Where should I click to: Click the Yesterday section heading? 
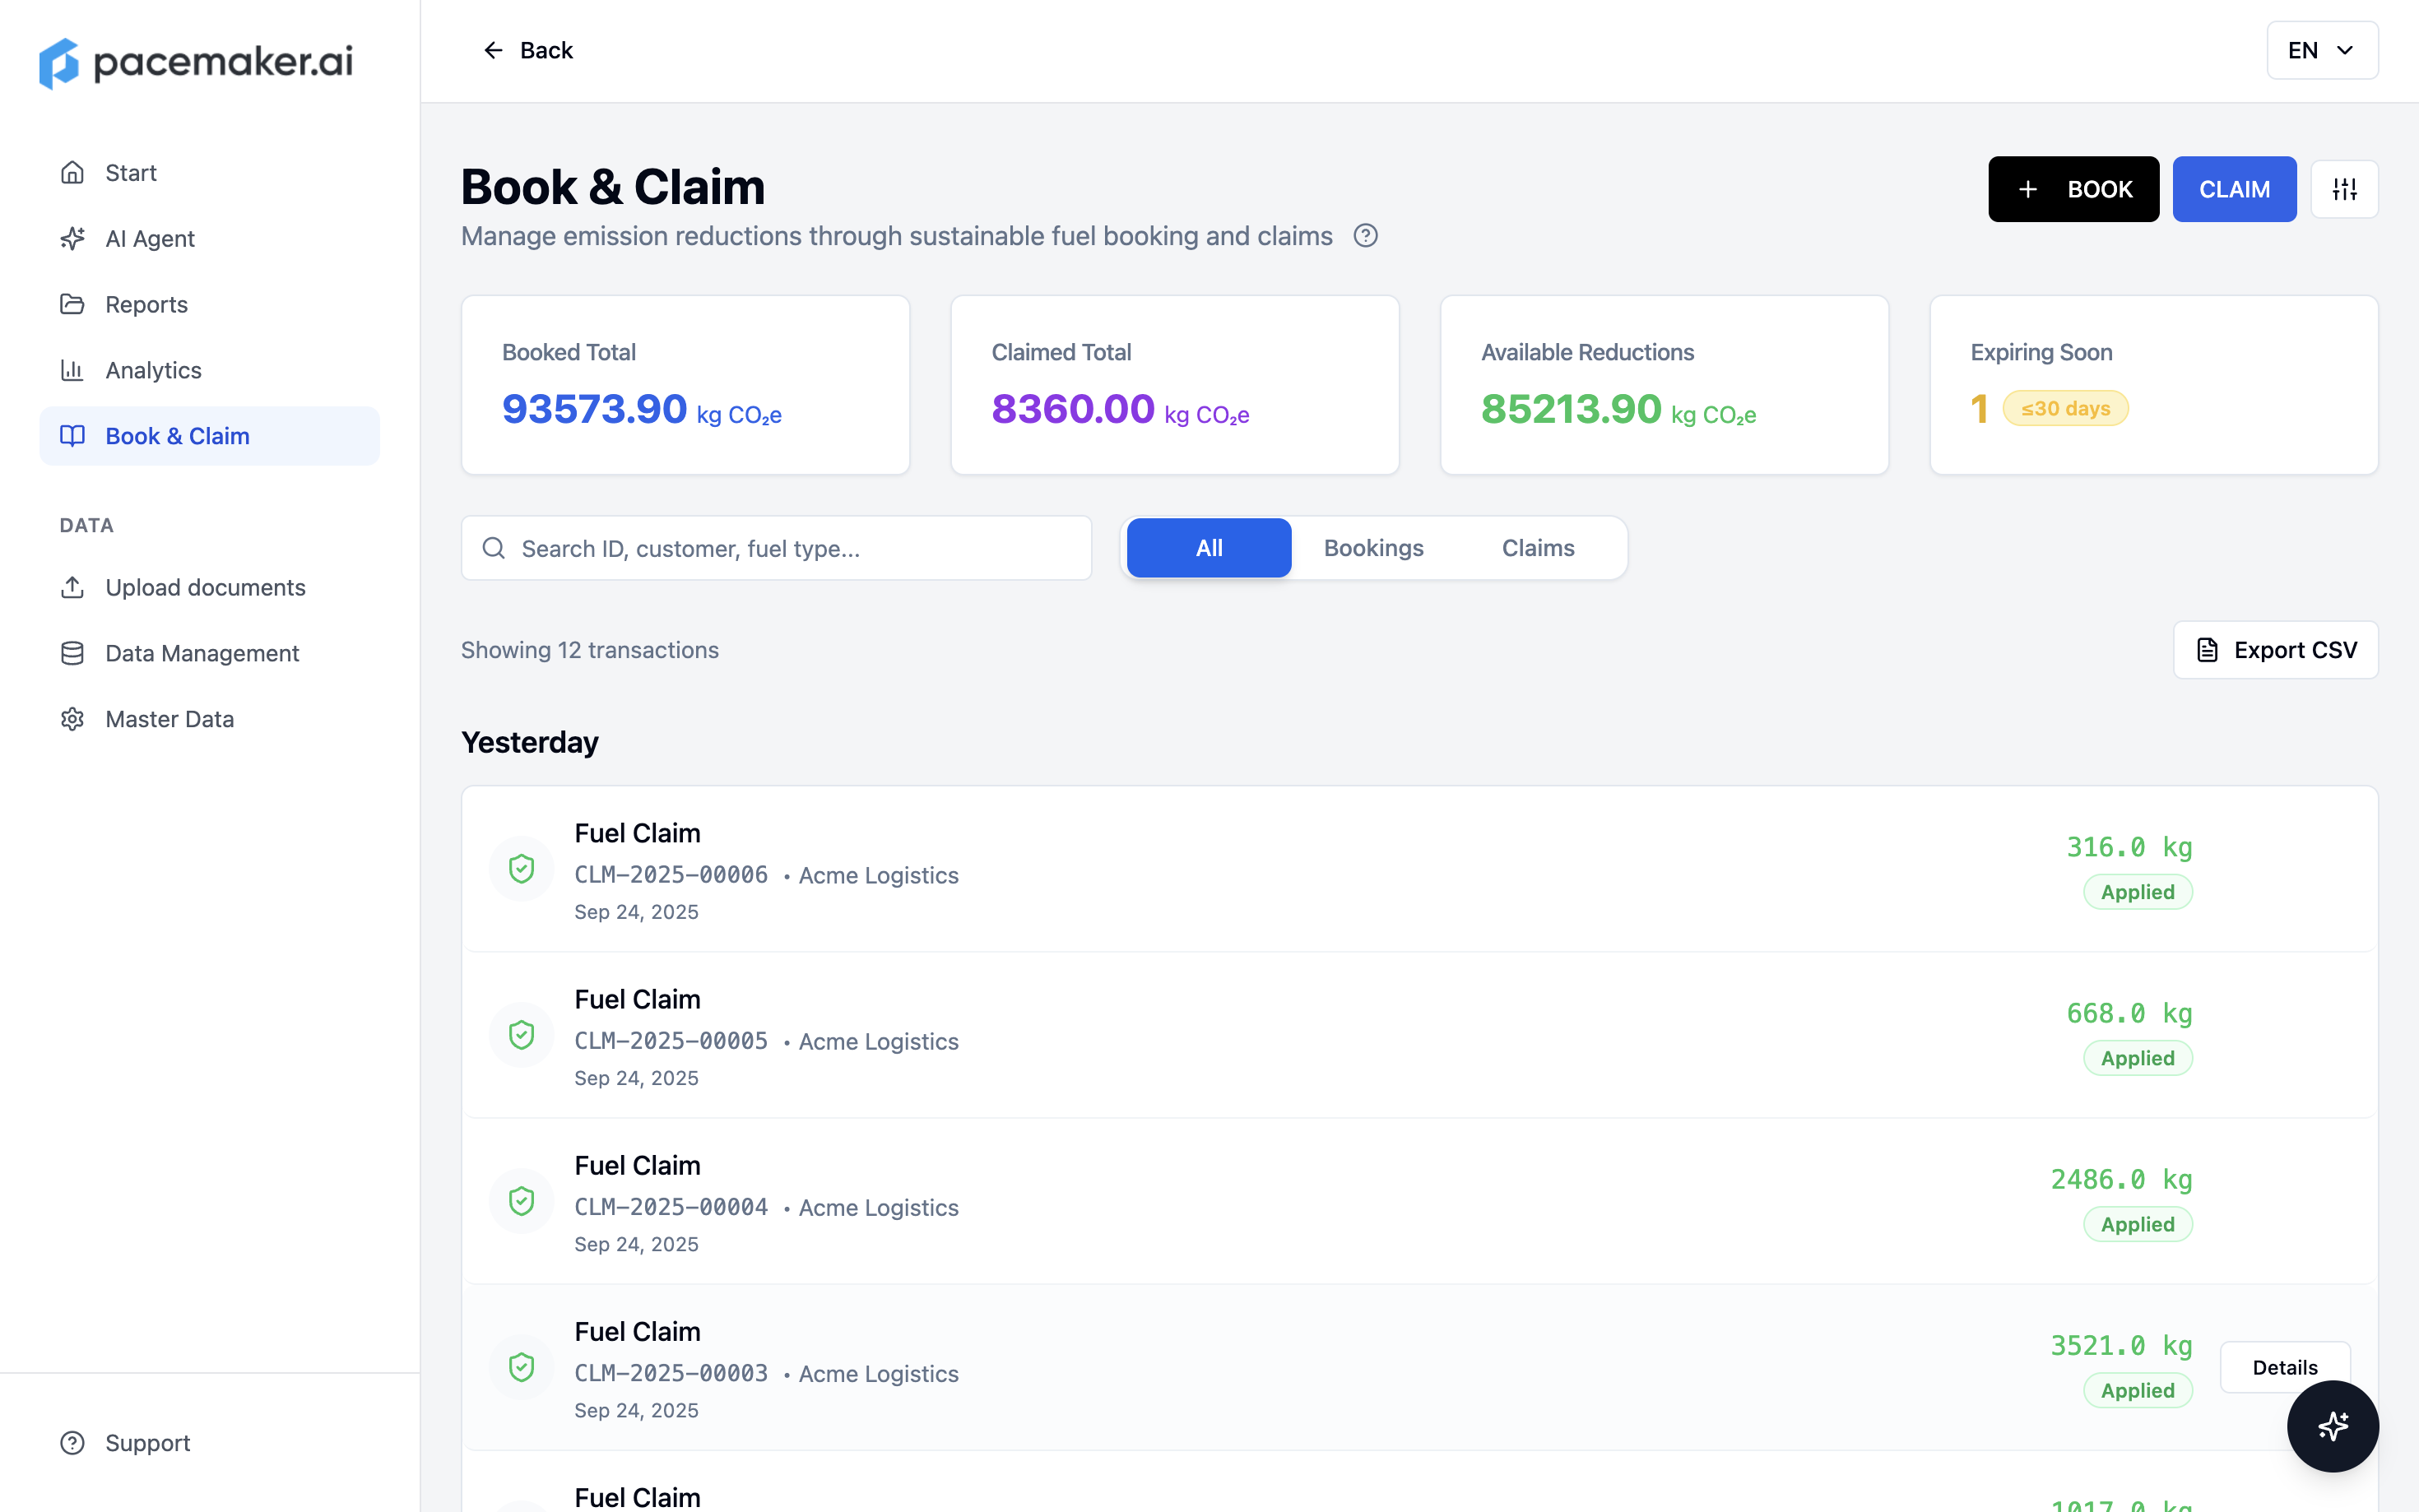[529, 742]
